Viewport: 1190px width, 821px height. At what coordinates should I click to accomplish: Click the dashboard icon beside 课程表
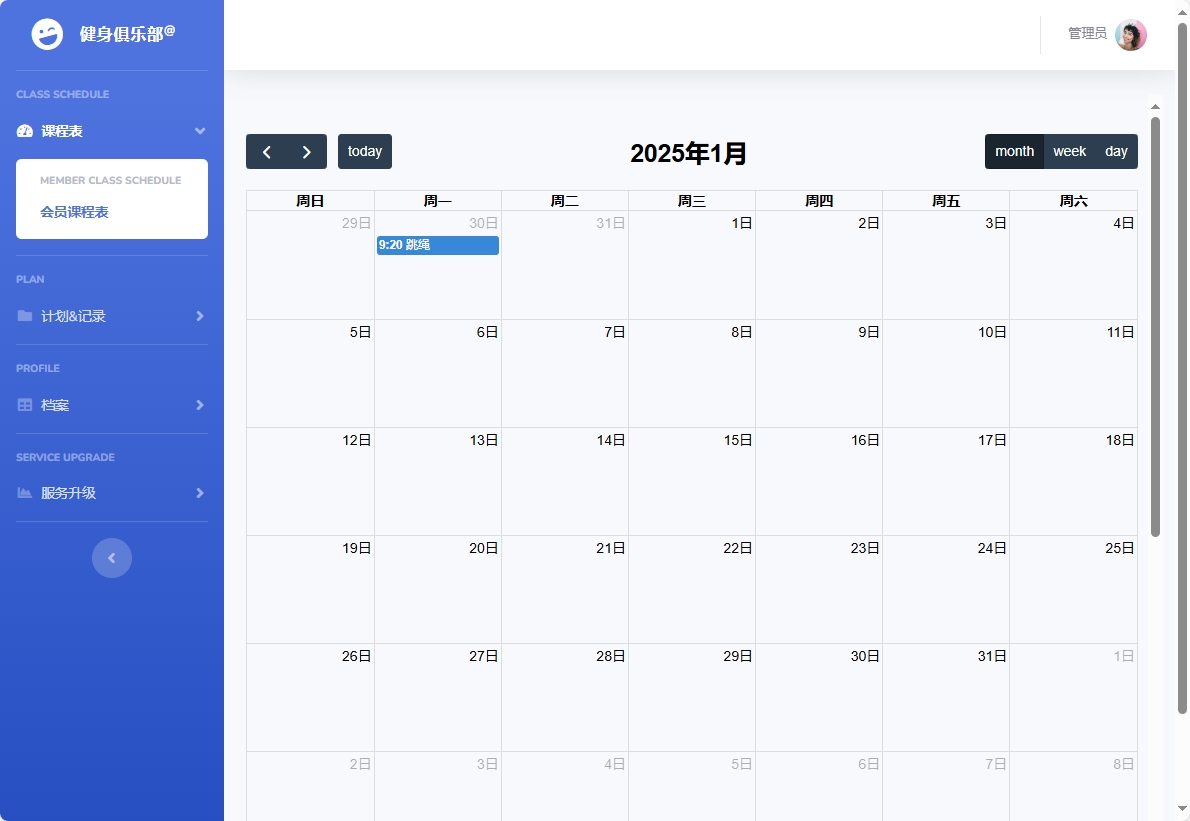click(25, 131)
